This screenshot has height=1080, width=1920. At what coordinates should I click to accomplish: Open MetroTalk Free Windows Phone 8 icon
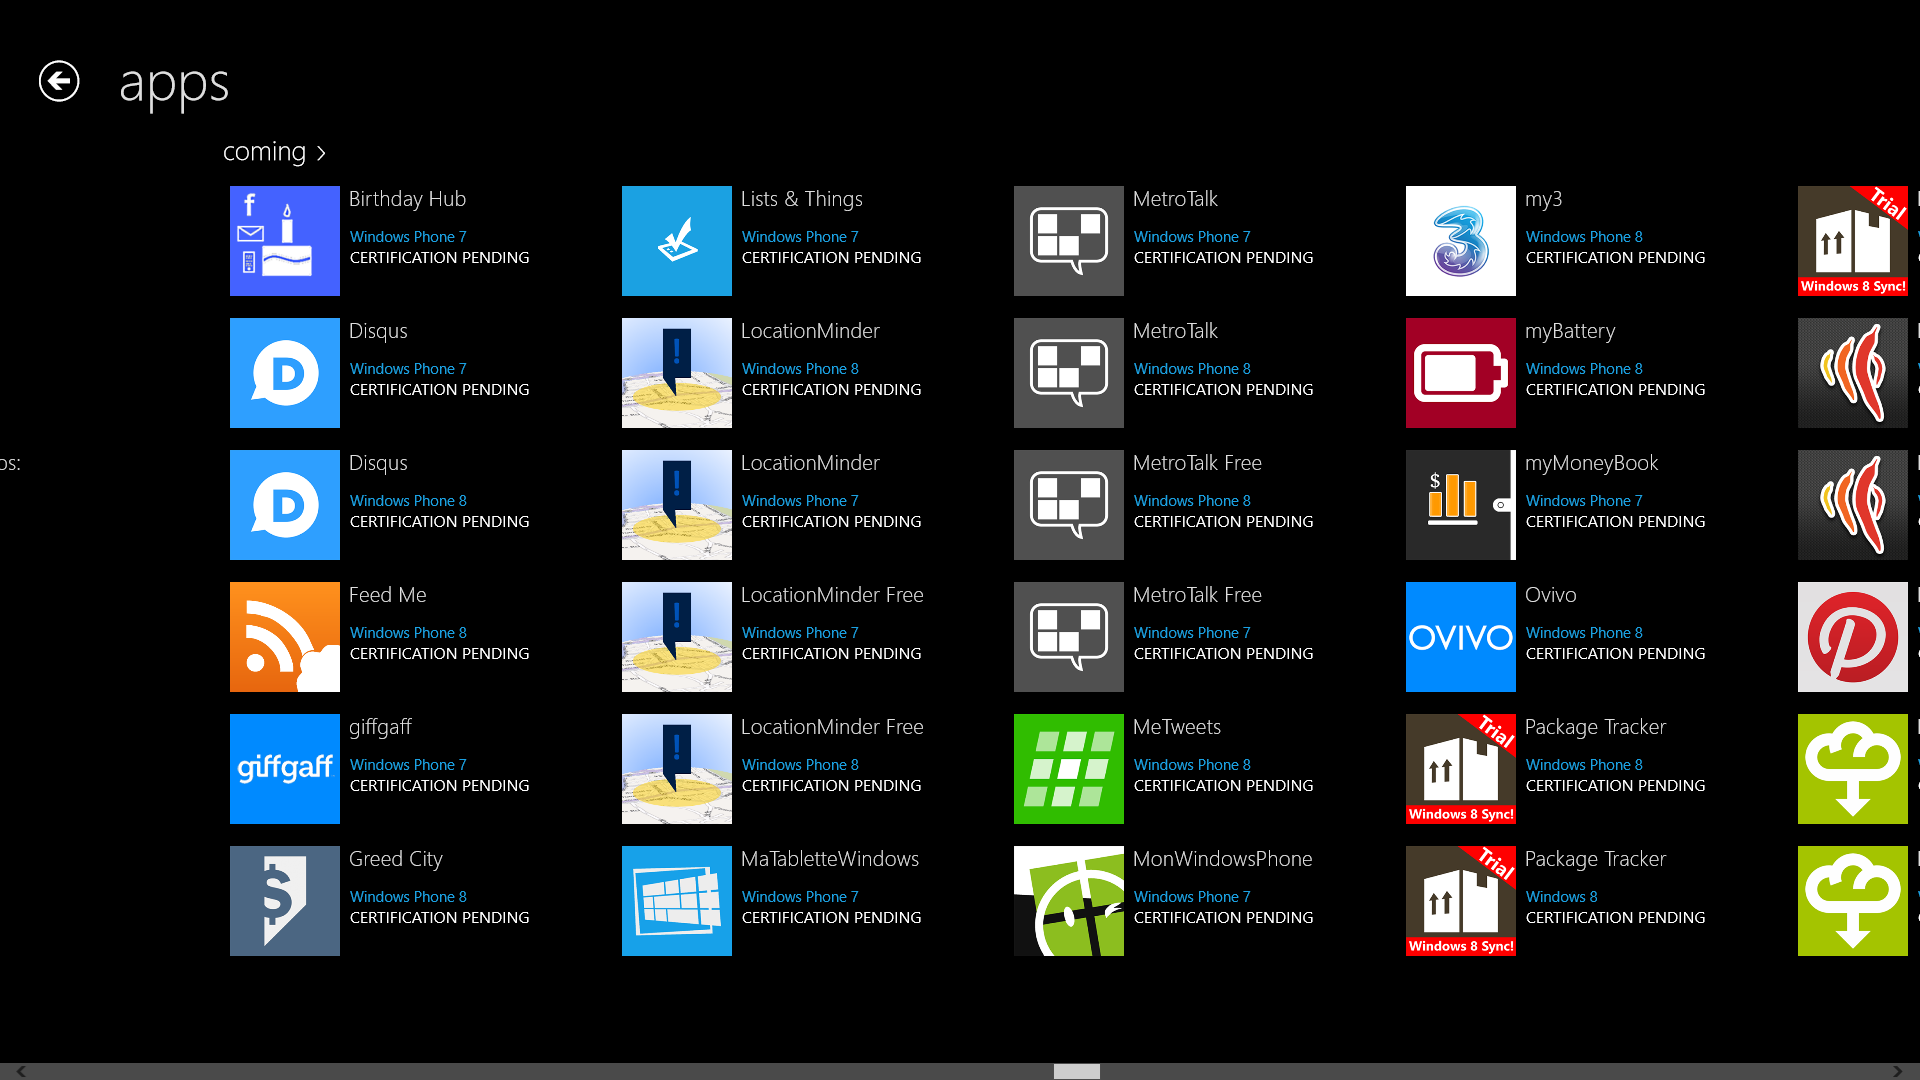(x=1069, y=505)
